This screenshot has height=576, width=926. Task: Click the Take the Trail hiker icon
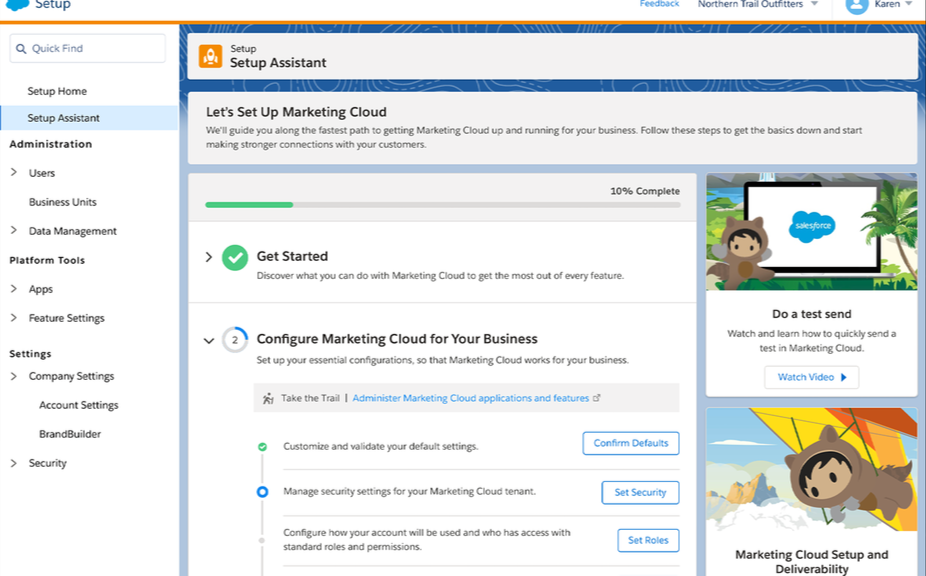click(x=268, y=398)
